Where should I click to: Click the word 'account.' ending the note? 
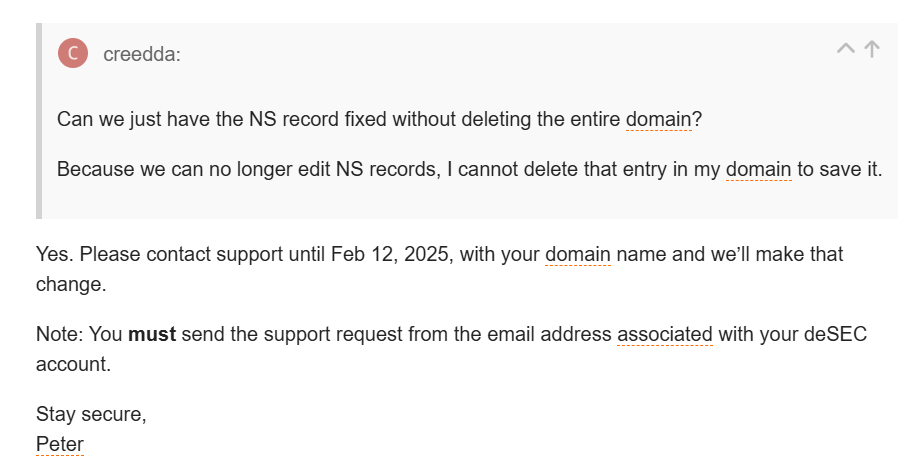tap(73, 365)
